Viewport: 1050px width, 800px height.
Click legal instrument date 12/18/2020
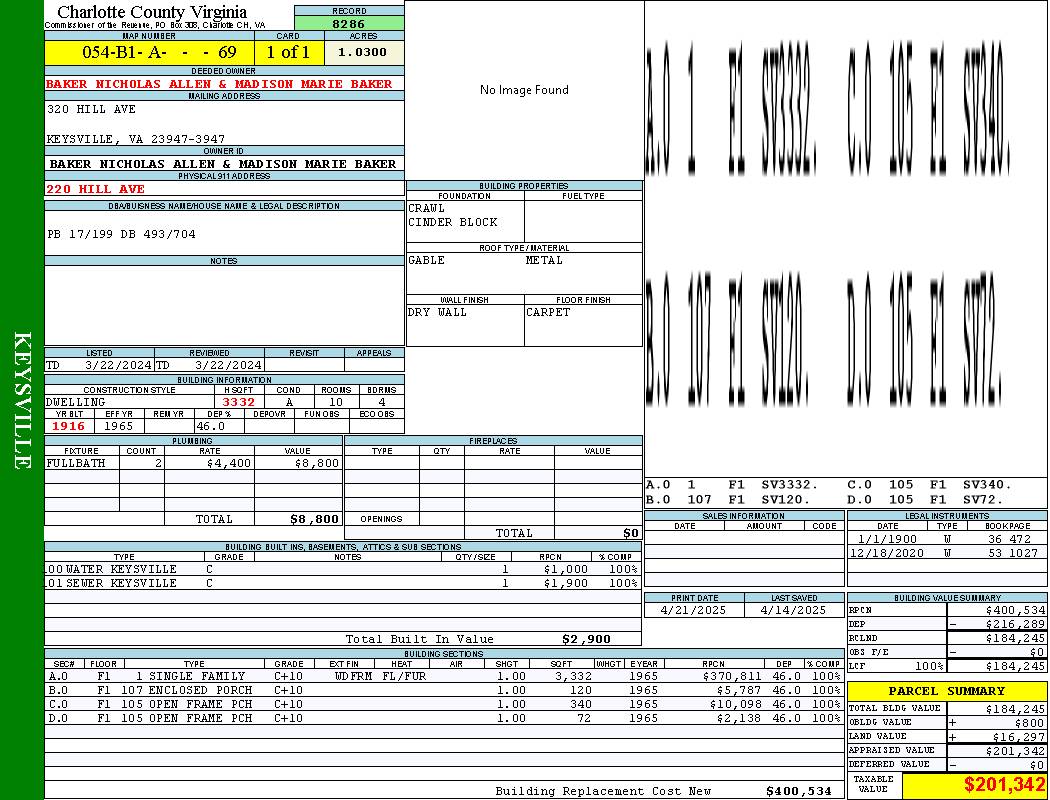click(x=887, y=554)
